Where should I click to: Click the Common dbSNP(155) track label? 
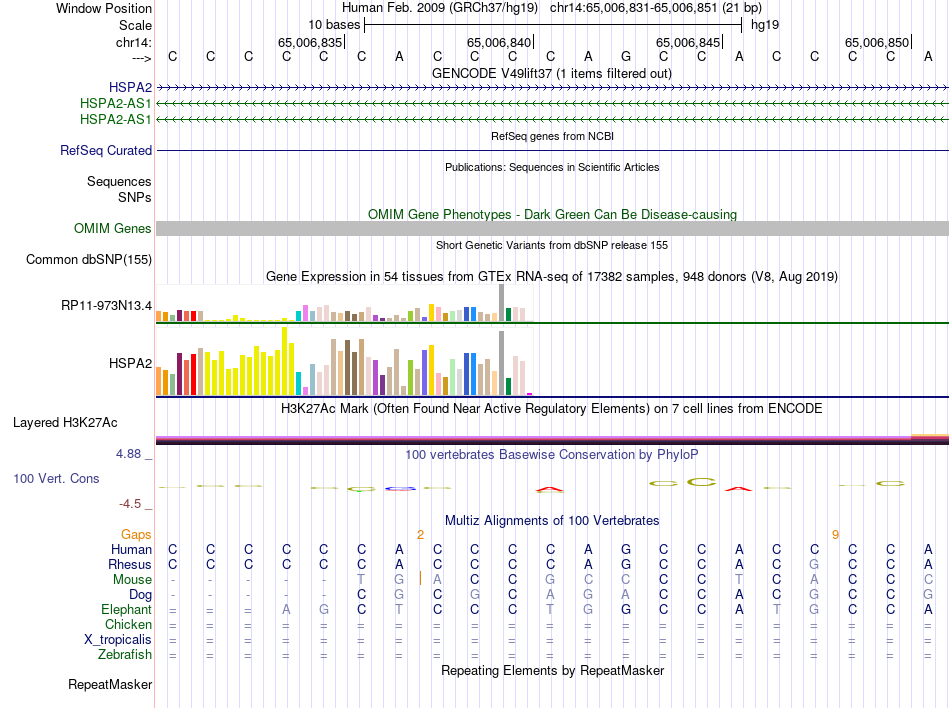click(88, 260)
